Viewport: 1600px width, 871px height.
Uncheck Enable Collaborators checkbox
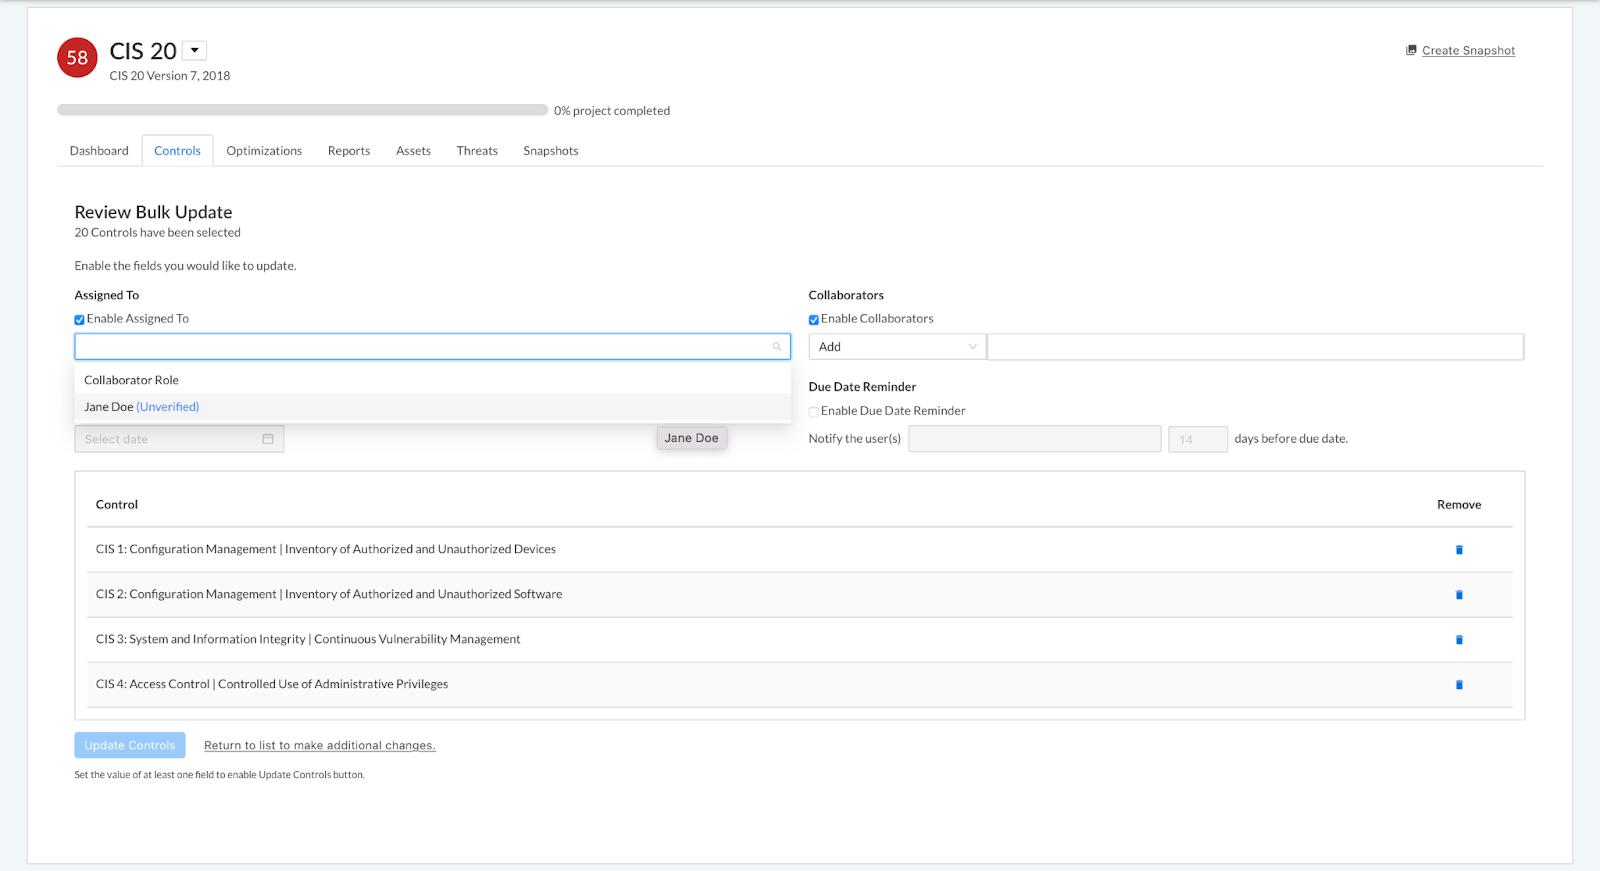pyautogui.click(x=814, y=320)
